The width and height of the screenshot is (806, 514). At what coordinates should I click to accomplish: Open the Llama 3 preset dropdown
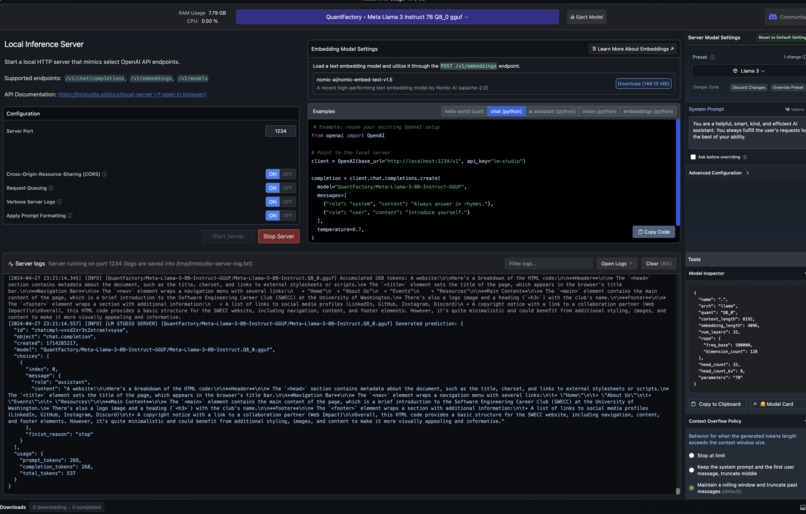click(x=748, y=71)
